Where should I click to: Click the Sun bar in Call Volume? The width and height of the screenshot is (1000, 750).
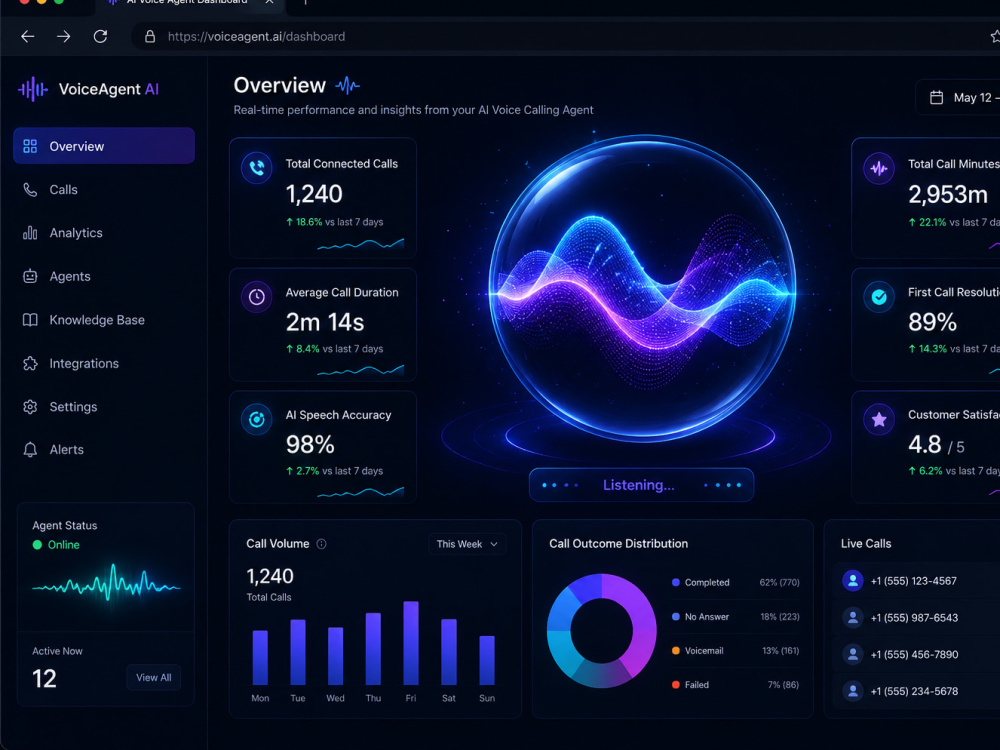487,660
